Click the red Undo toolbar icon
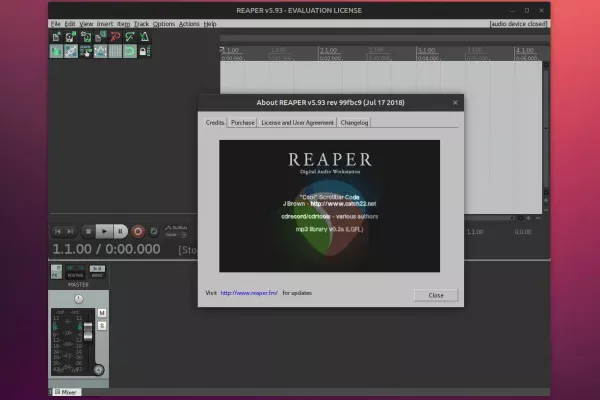Image resolution: width=600 pixels, height=400 pixels. (x=115, y=37)
